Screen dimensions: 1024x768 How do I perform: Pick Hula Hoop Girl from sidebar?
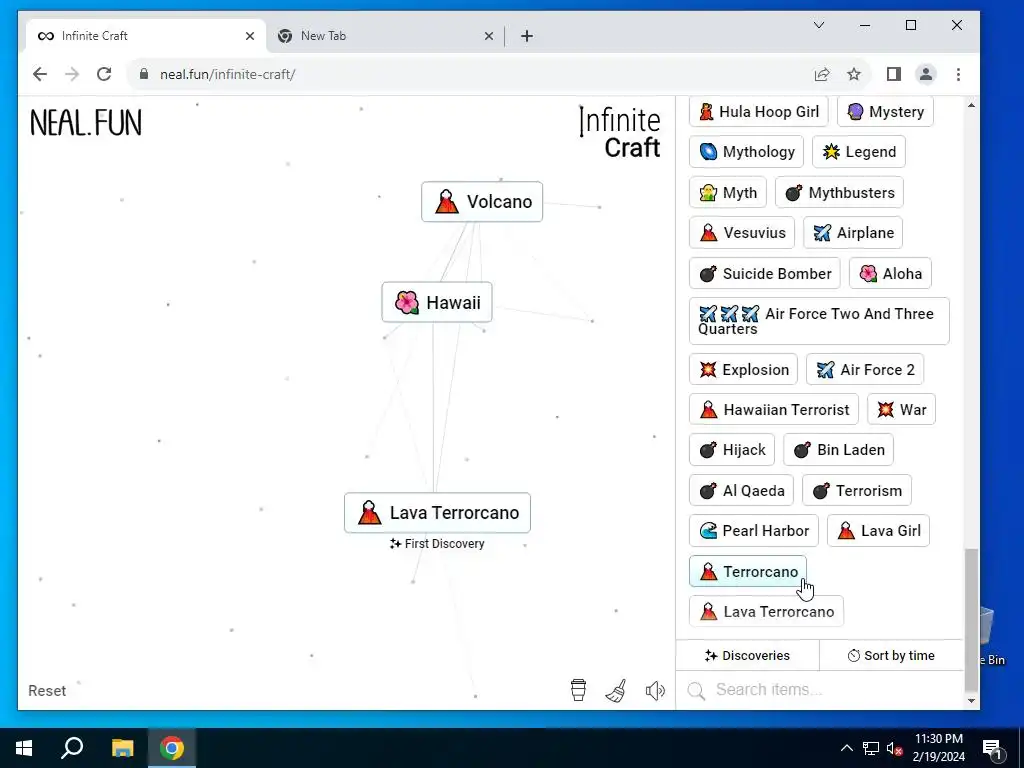[759, 112]
